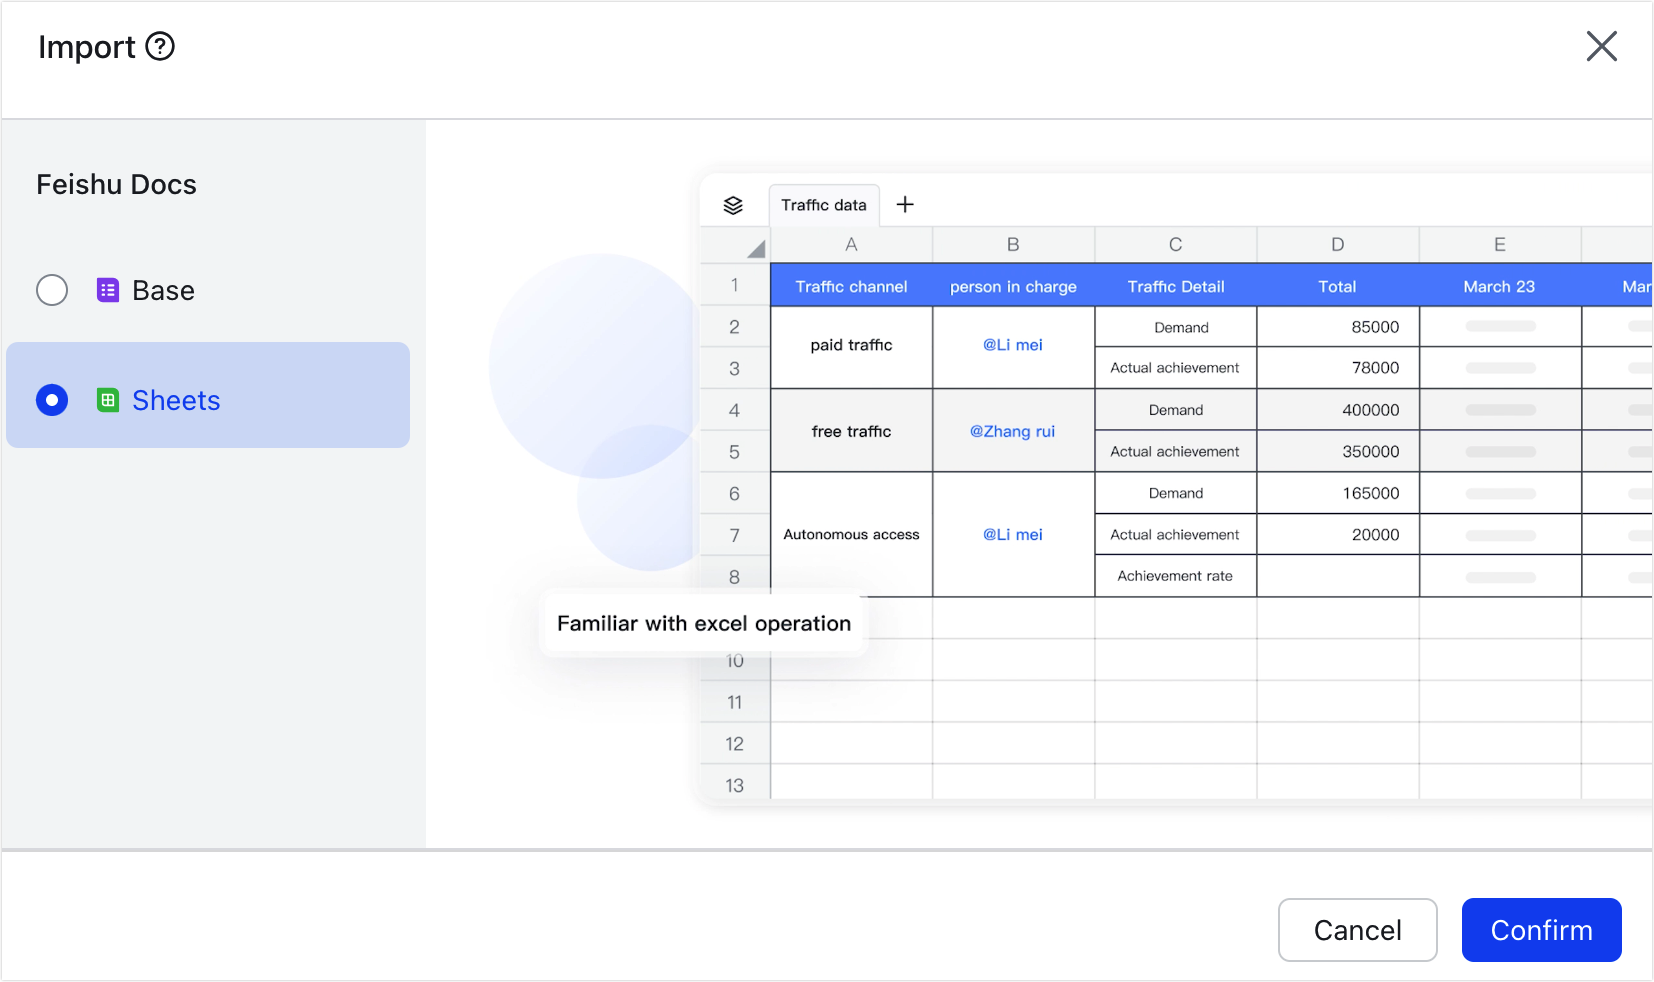Close the Import dialog
This screenshot has height=982, width=1654.
1601,46
